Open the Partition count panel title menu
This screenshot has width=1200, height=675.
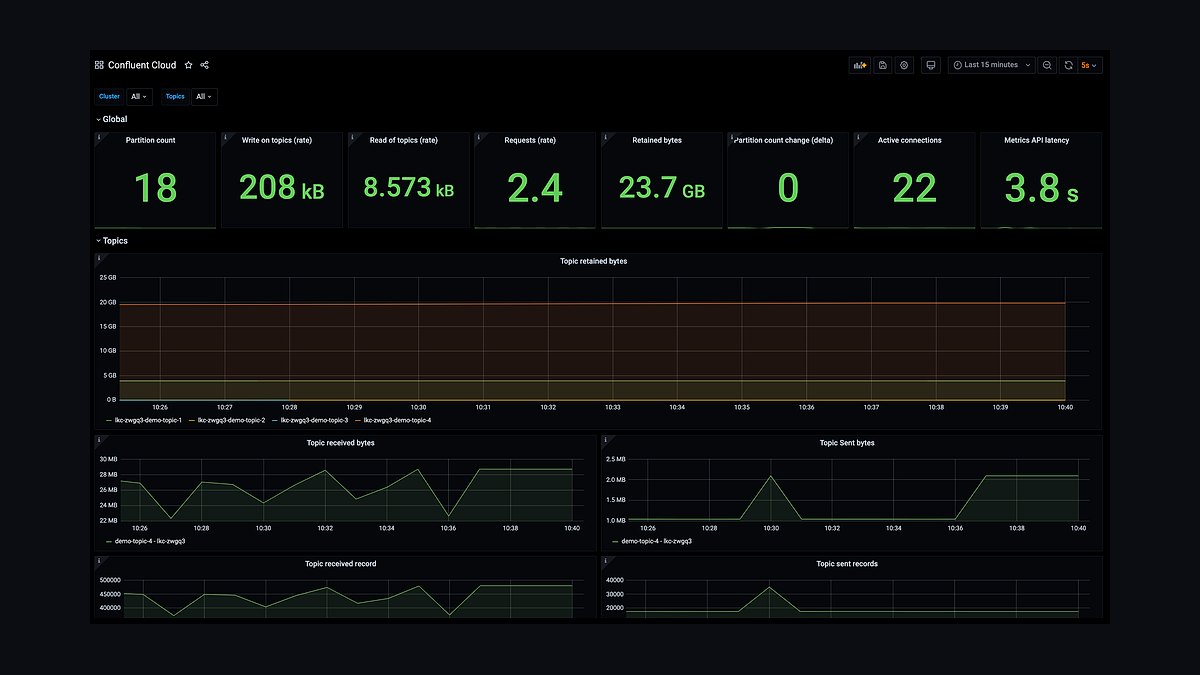click(x=150, y=141)
